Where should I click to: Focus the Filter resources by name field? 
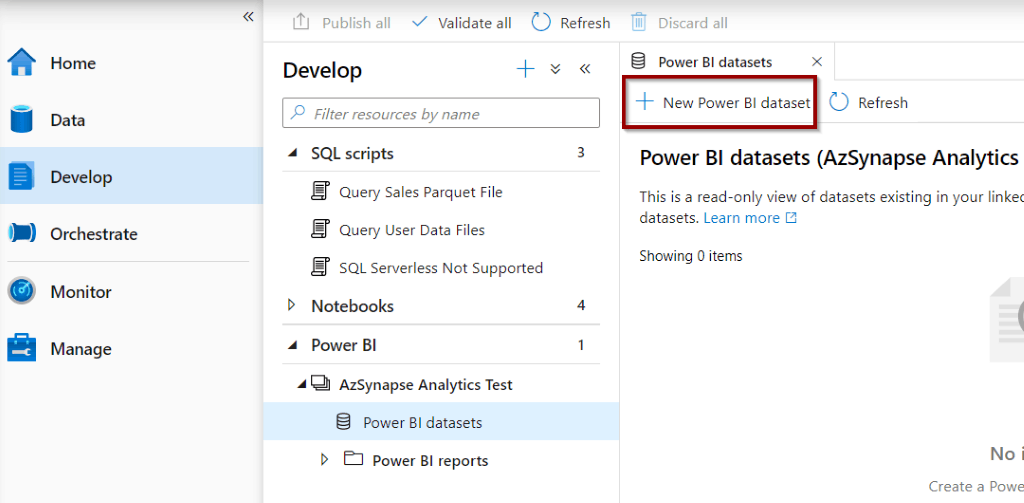pyautogui.click(x=441, y=114)
